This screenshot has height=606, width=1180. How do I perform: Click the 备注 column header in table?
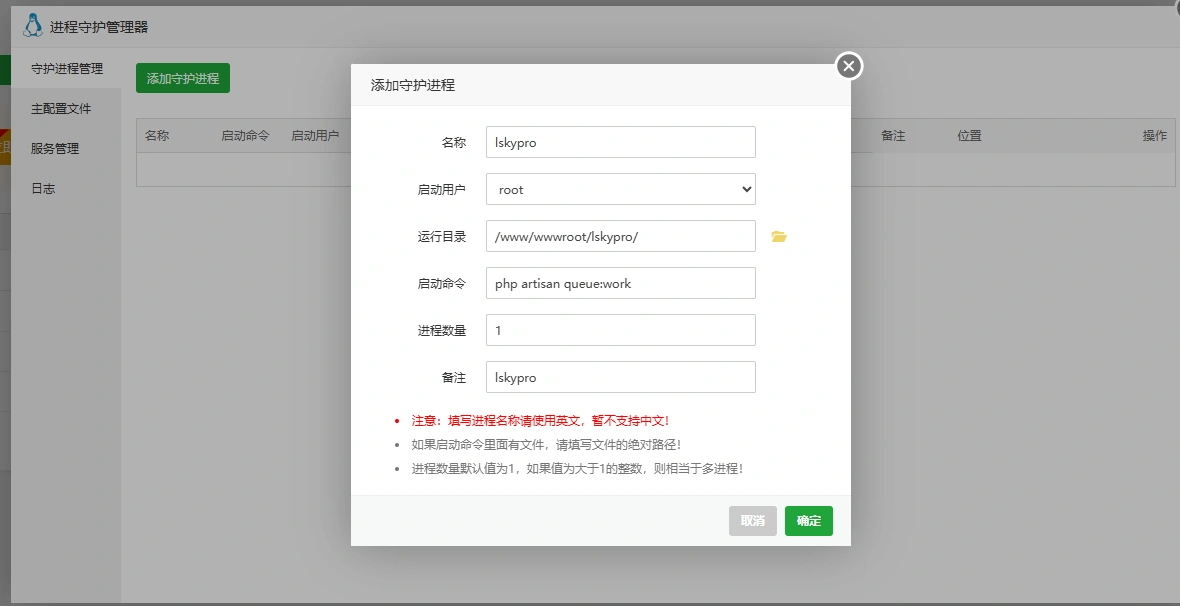[893, 136]
